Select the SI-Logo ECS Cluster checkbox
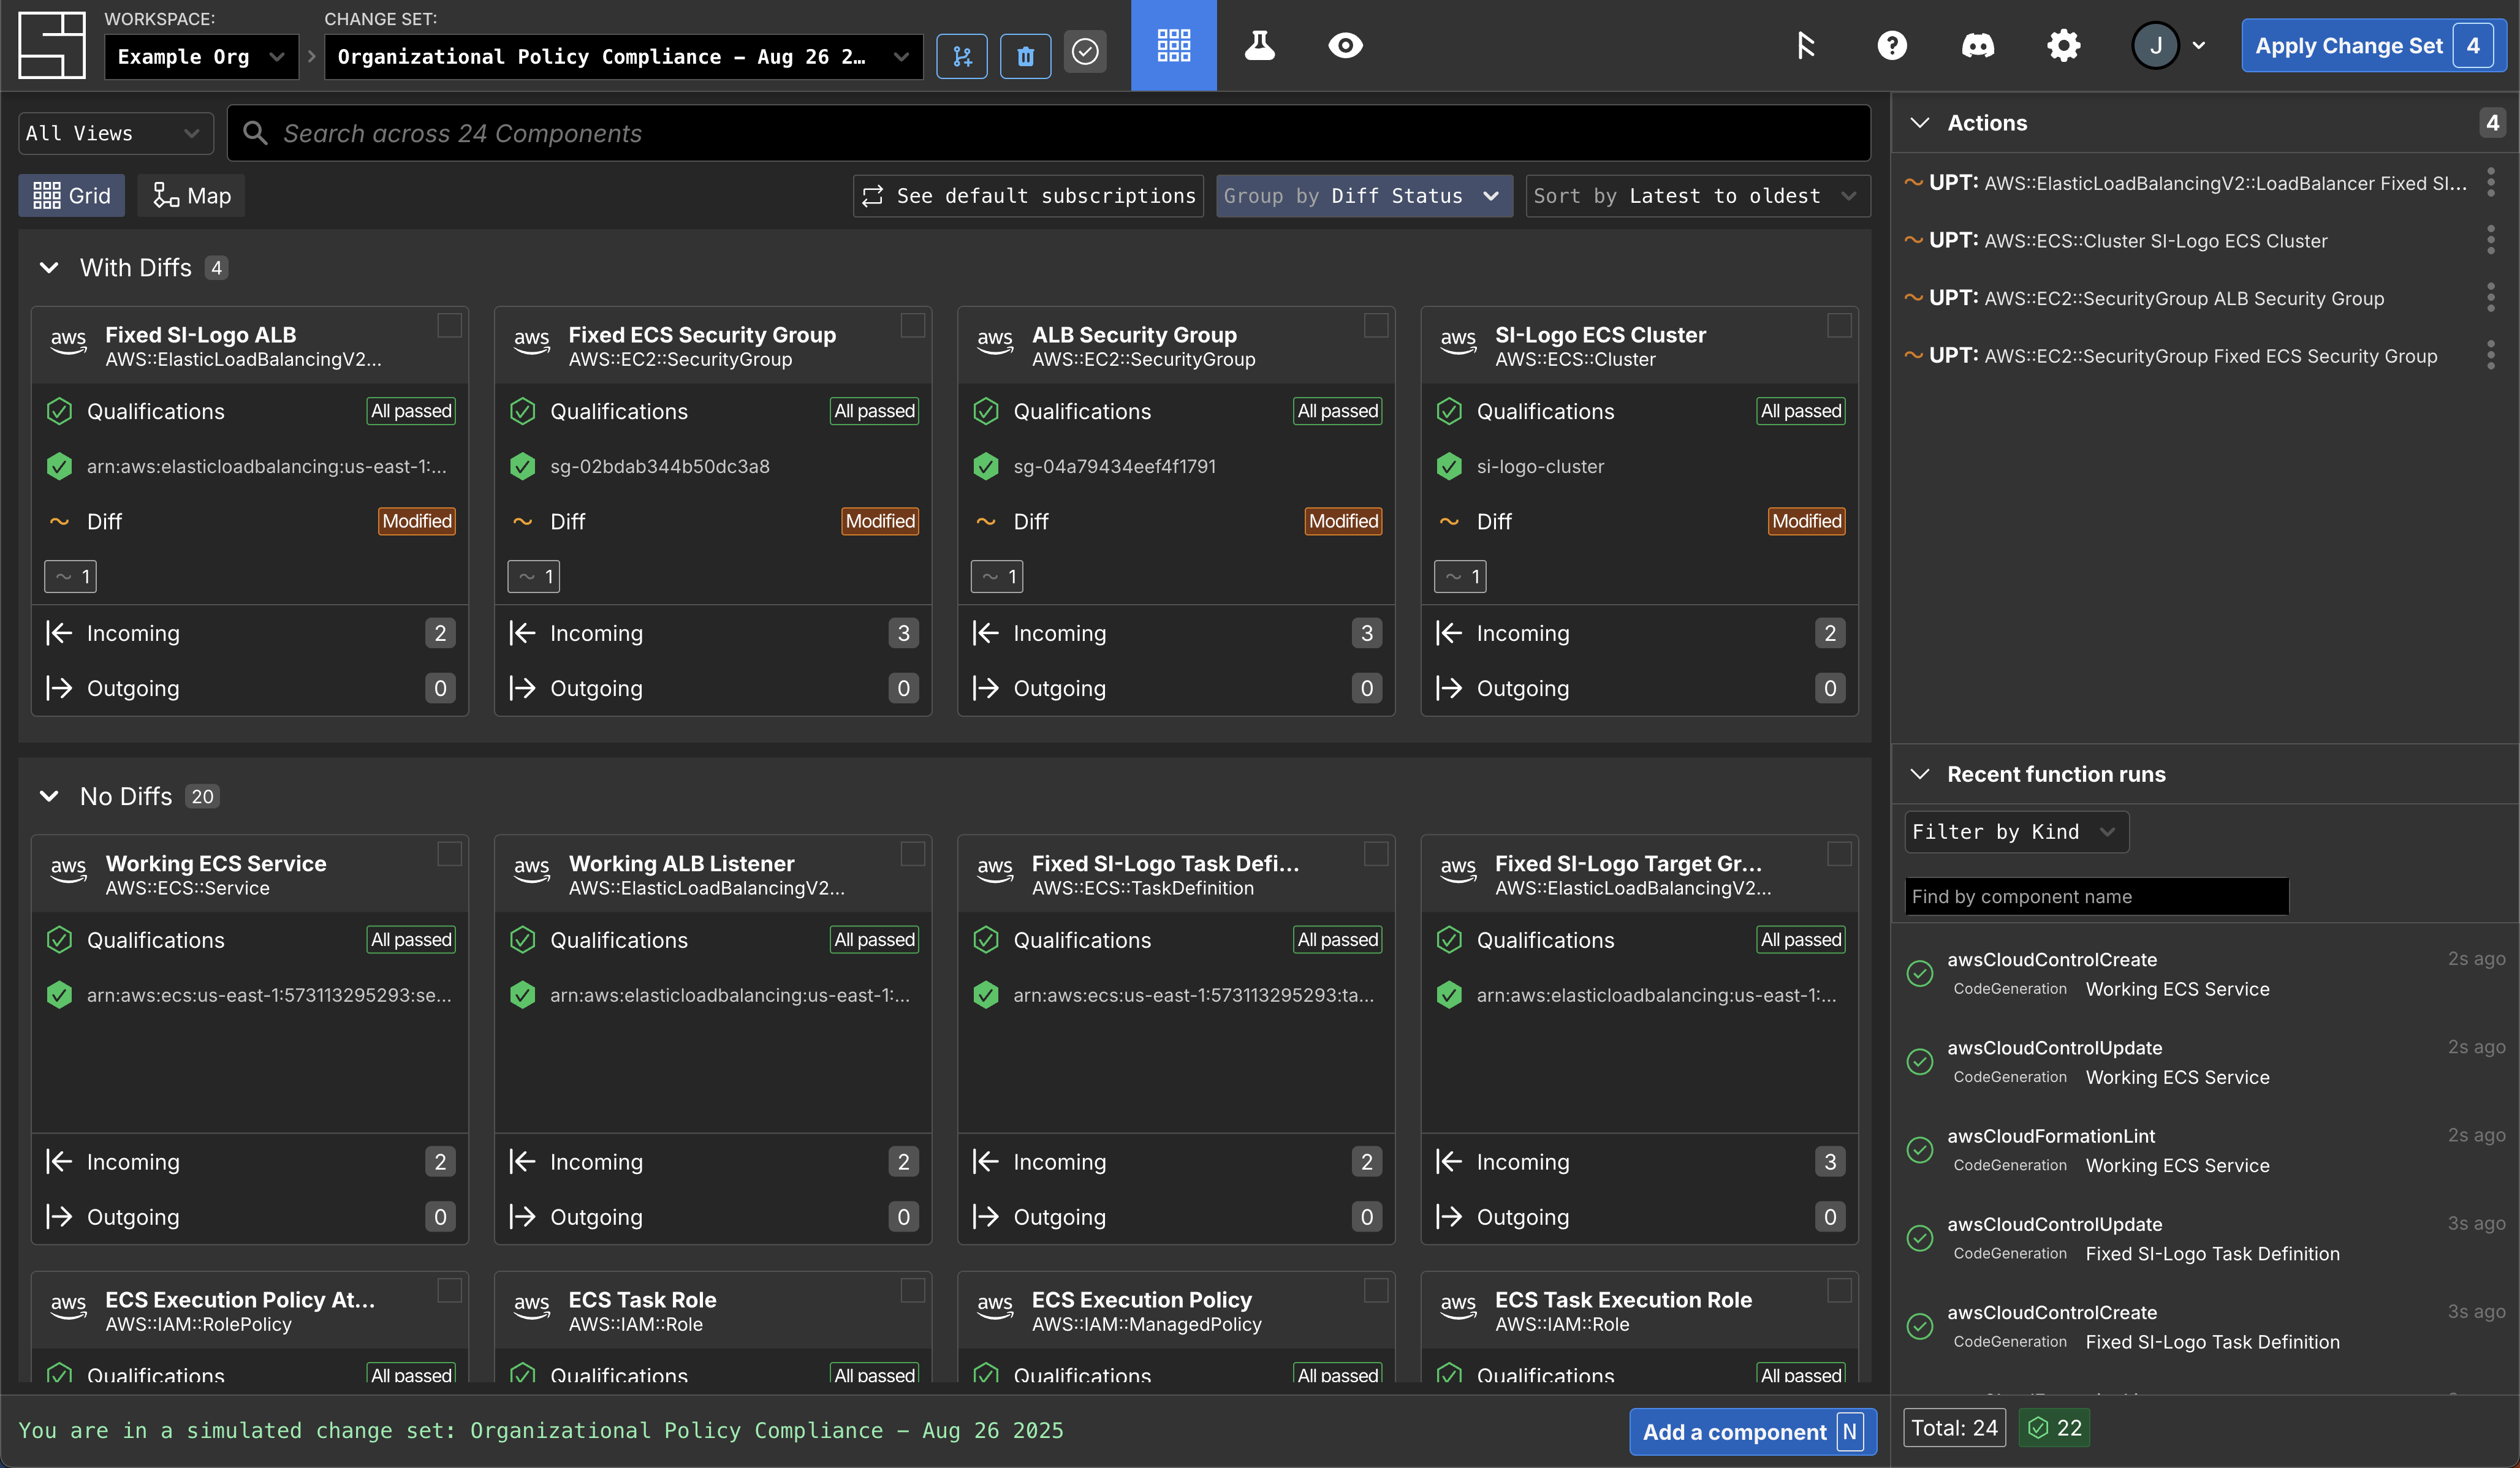Screen dimensions: 2520x1468 click(x=1839, y=325)
